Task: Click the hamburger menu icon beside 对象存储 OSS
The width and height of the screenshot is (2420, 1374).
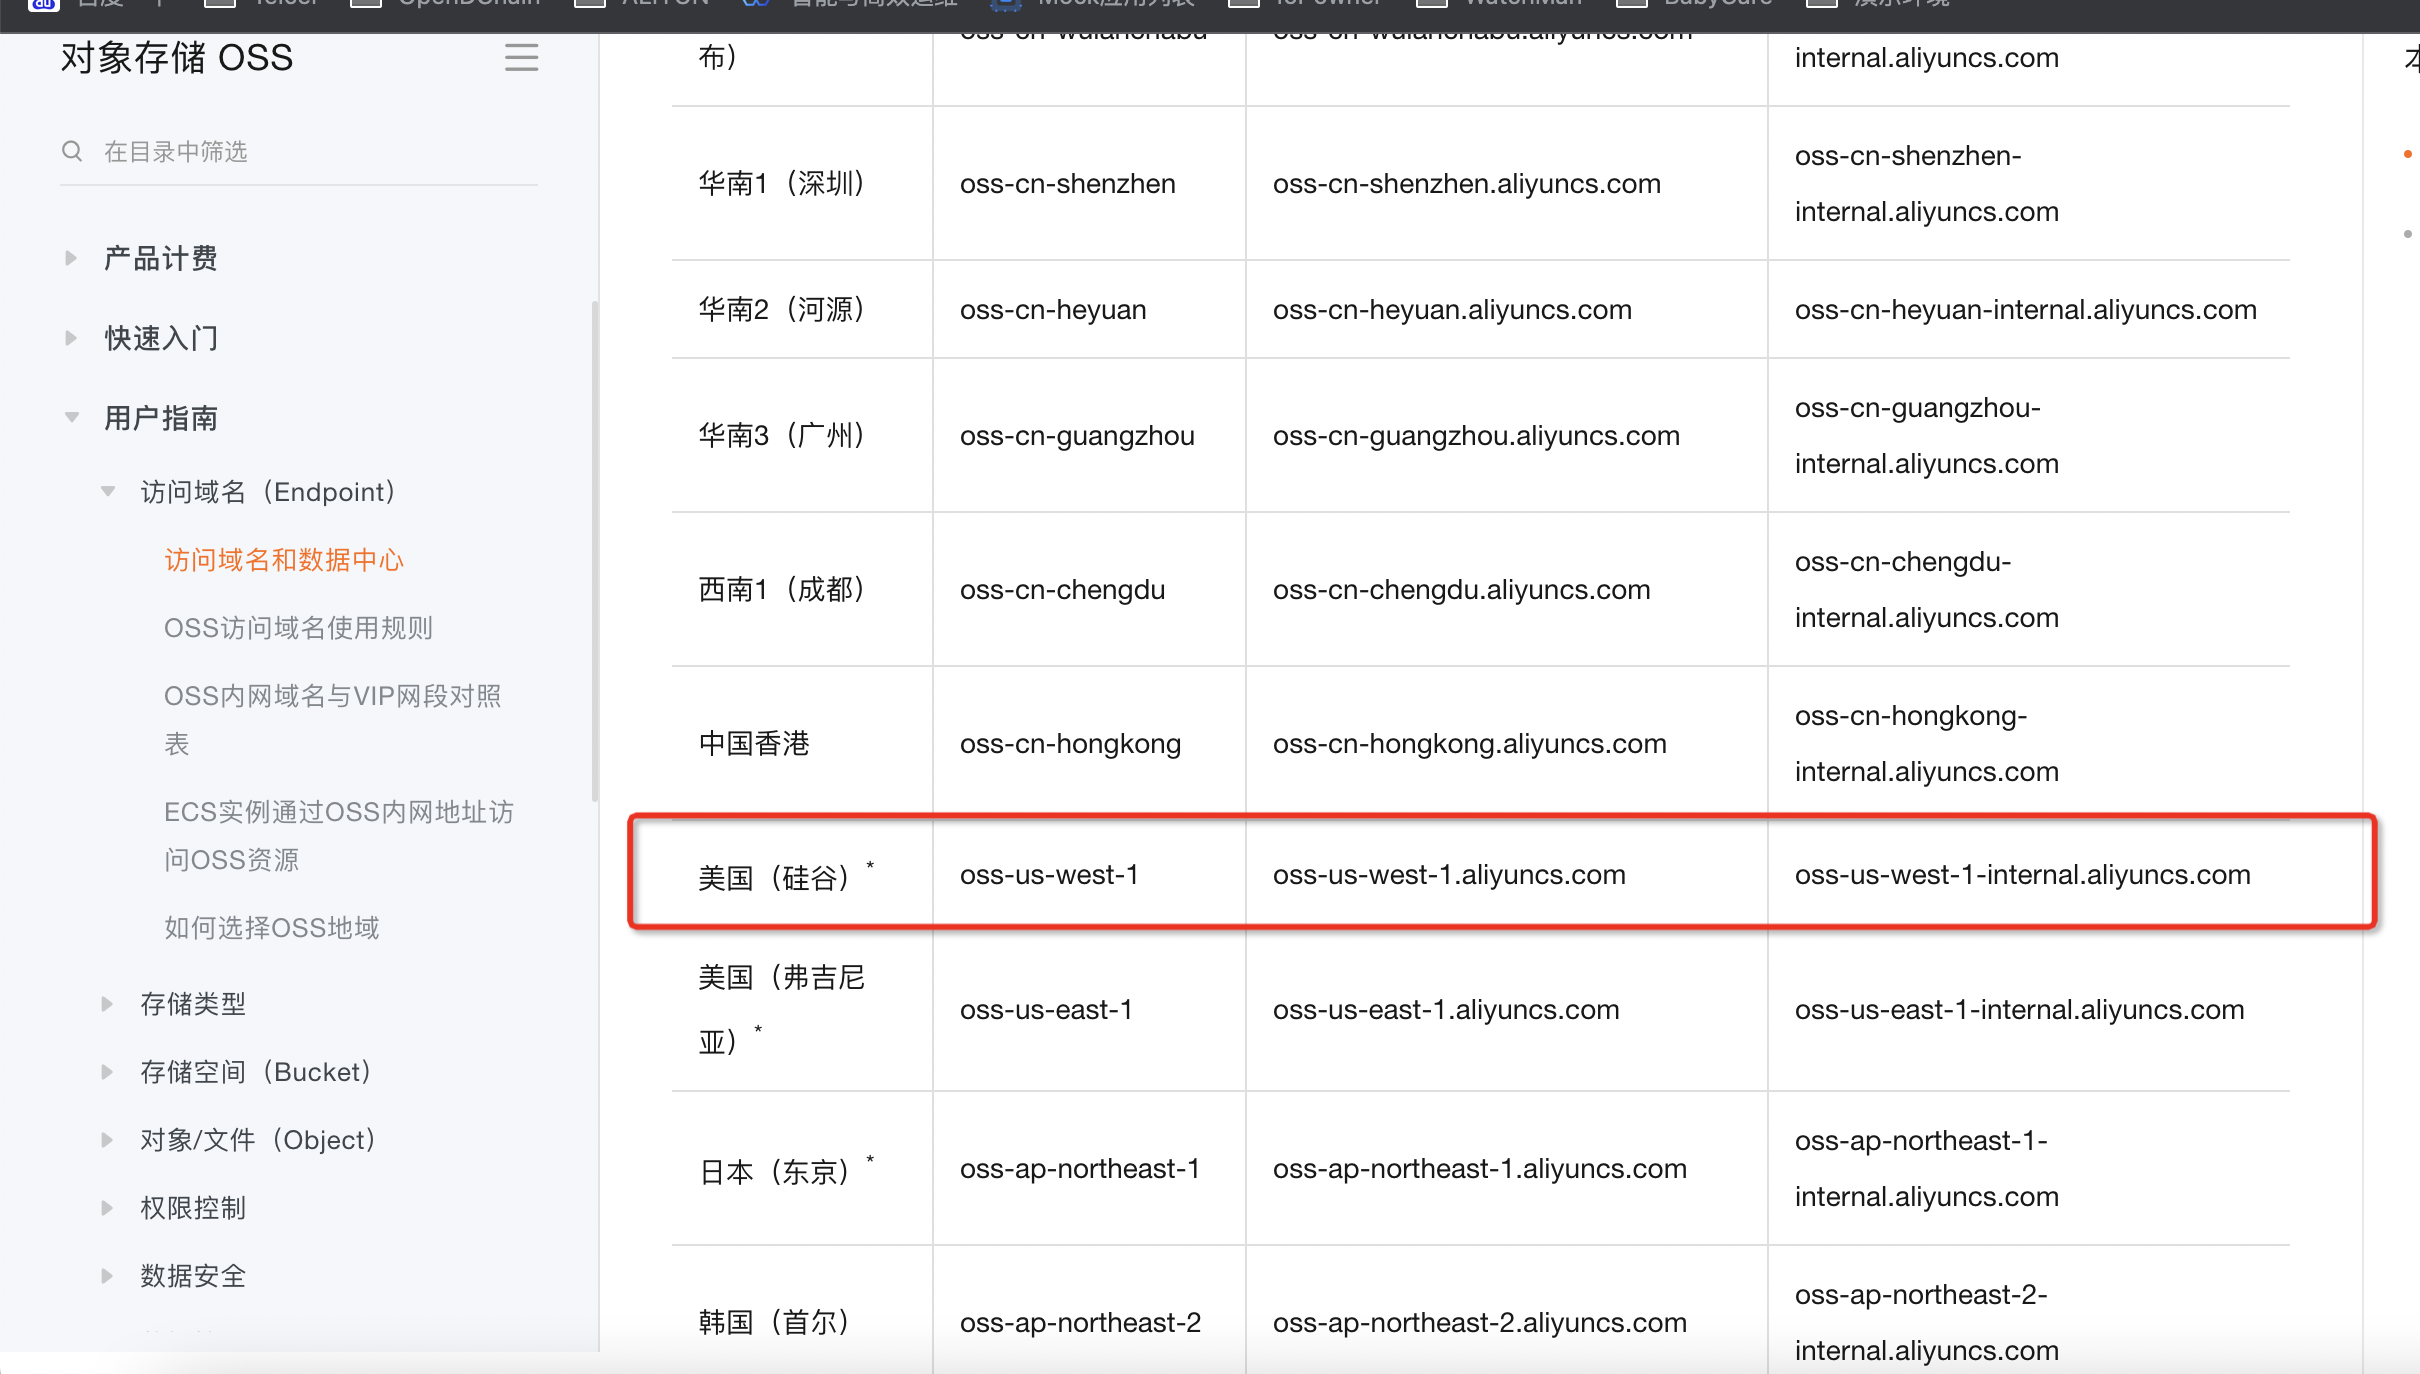Action: (x=521, y=58)
